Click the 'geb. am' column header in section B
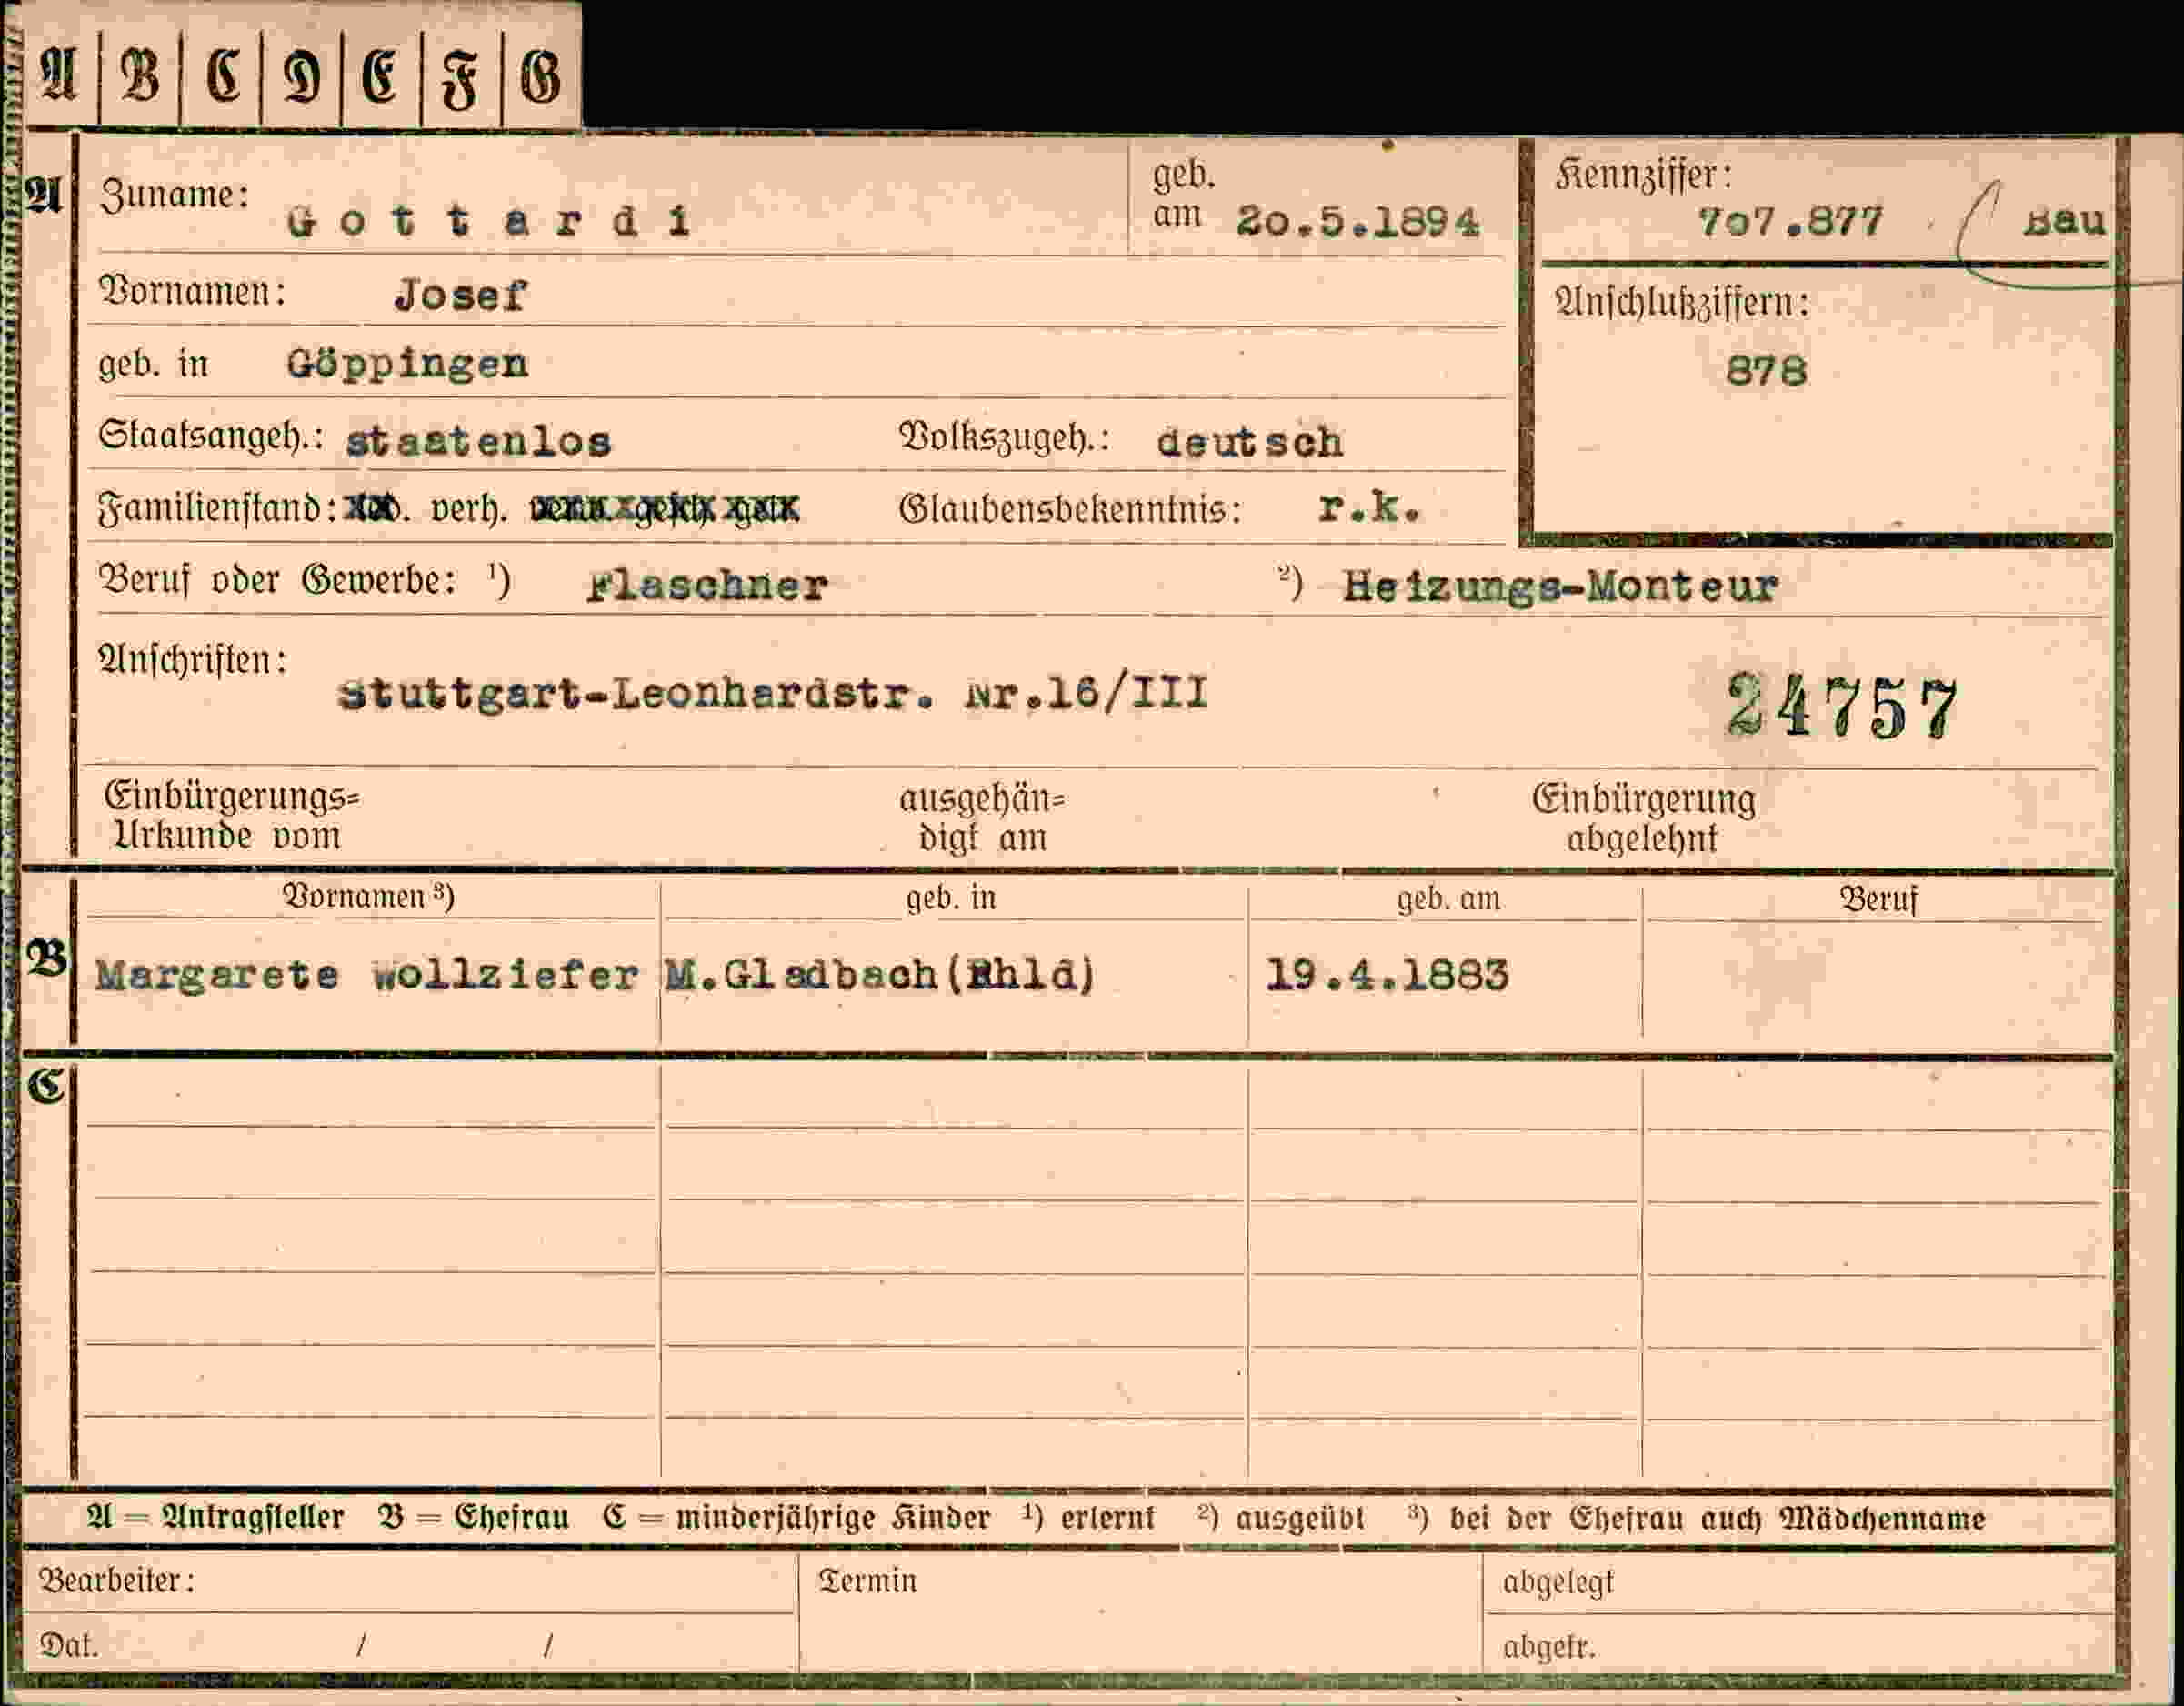Screen dimensions: 2184x1706 click(x=1448, y=898)
